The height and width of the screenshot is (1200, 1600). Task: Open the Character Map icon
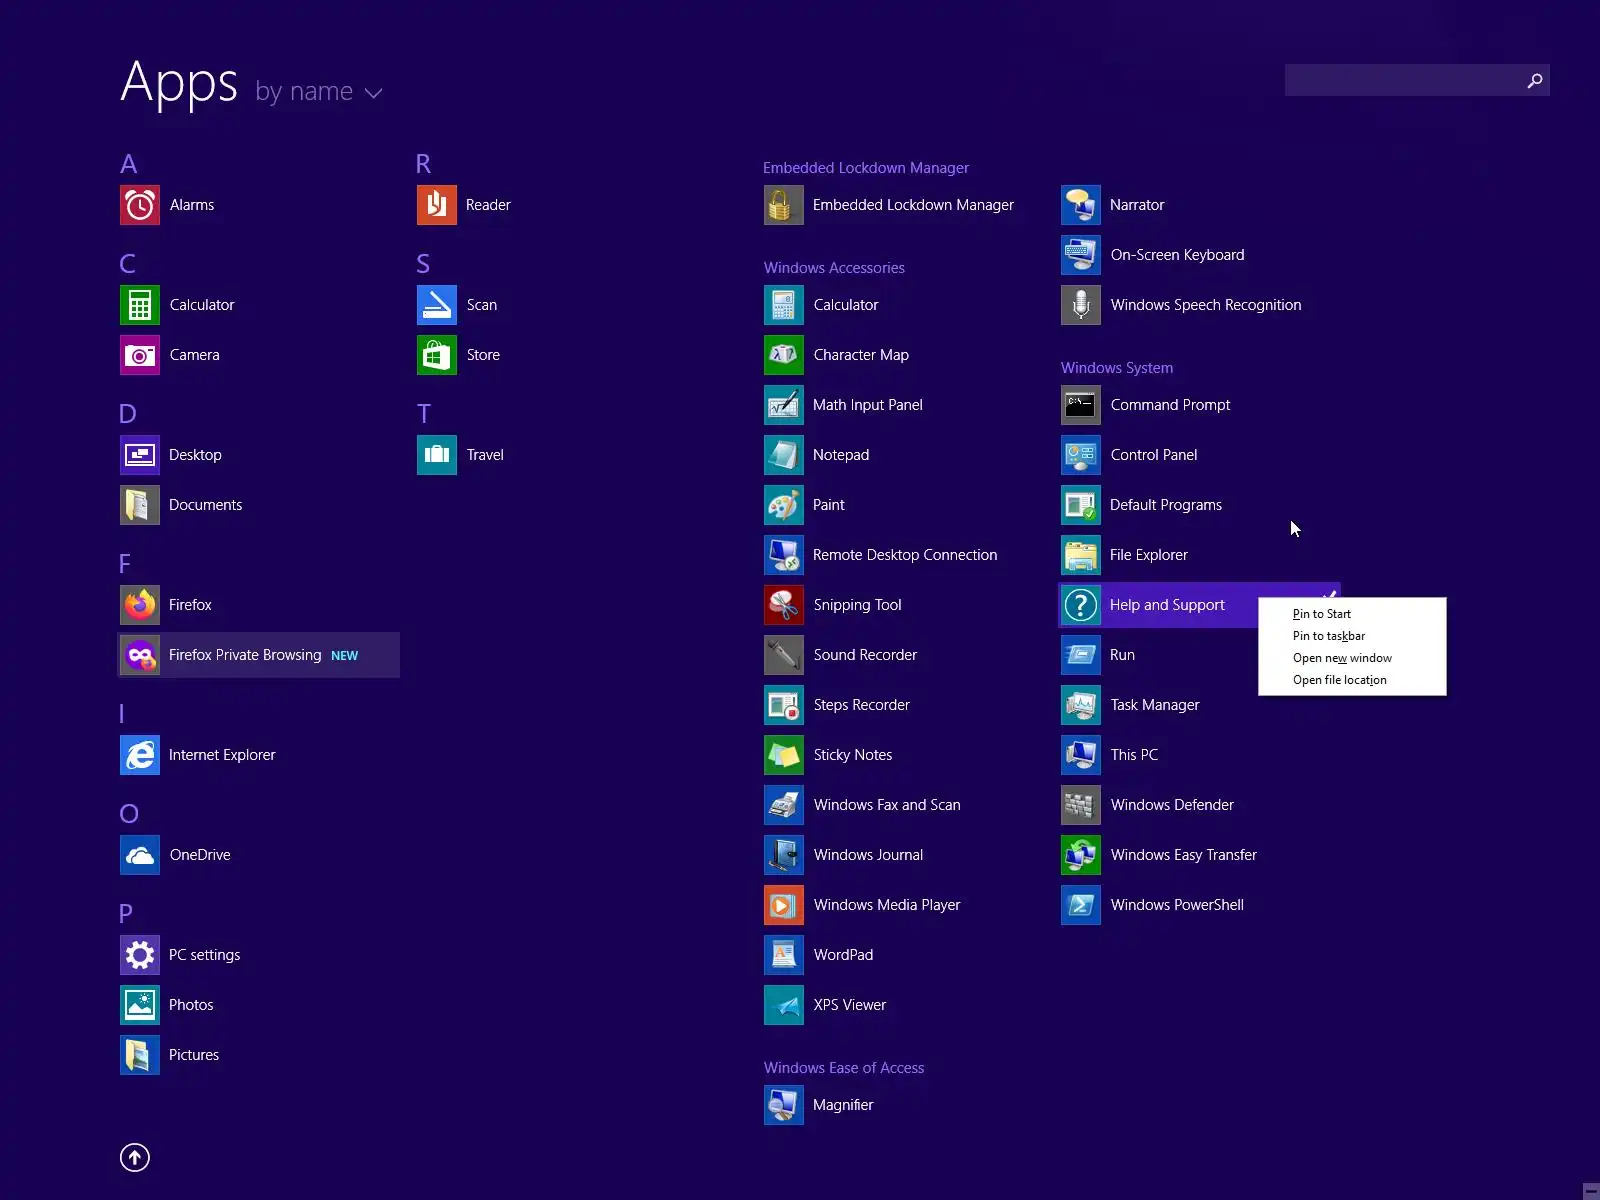[784, 355]
